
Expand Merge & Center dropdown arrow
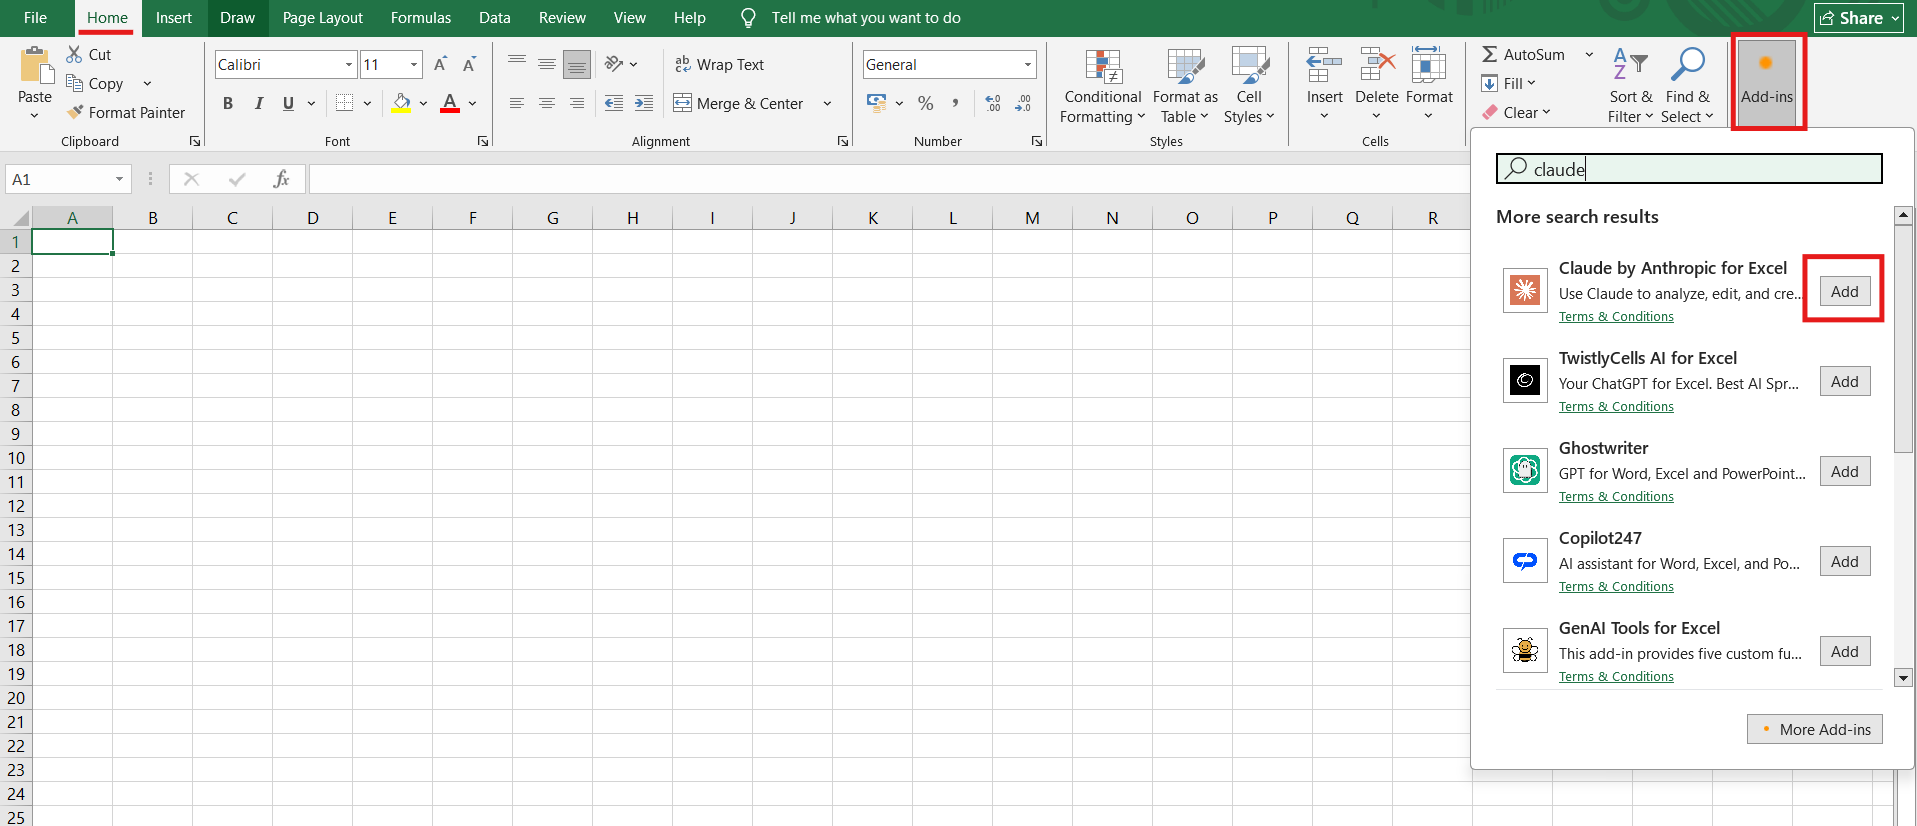pos(827,103)
